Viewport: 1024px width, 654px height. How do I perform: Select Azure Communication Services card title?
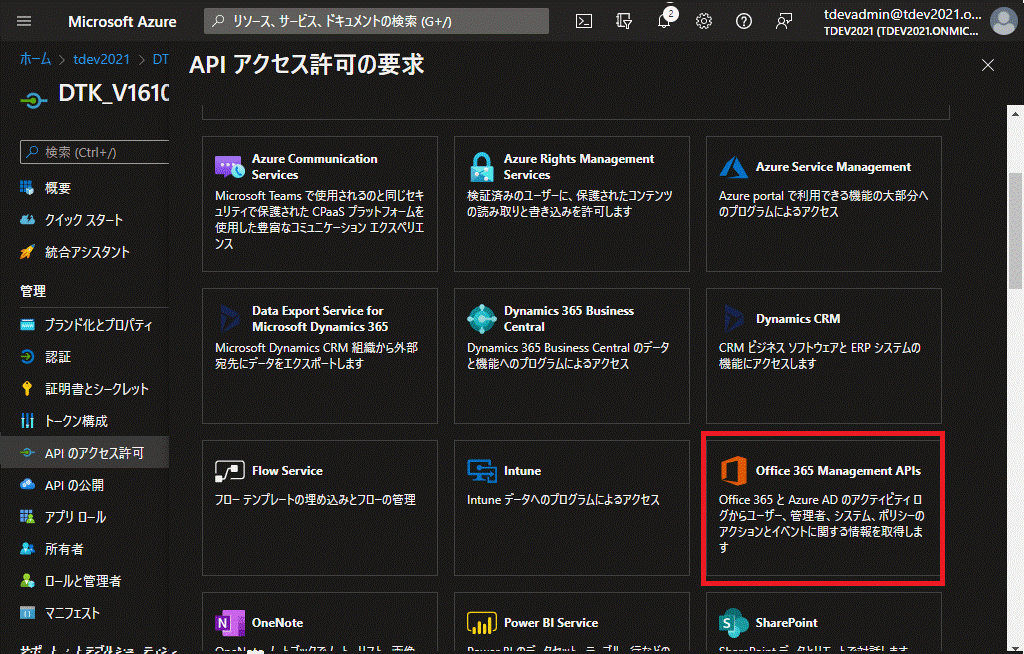[x=314, y=167]
